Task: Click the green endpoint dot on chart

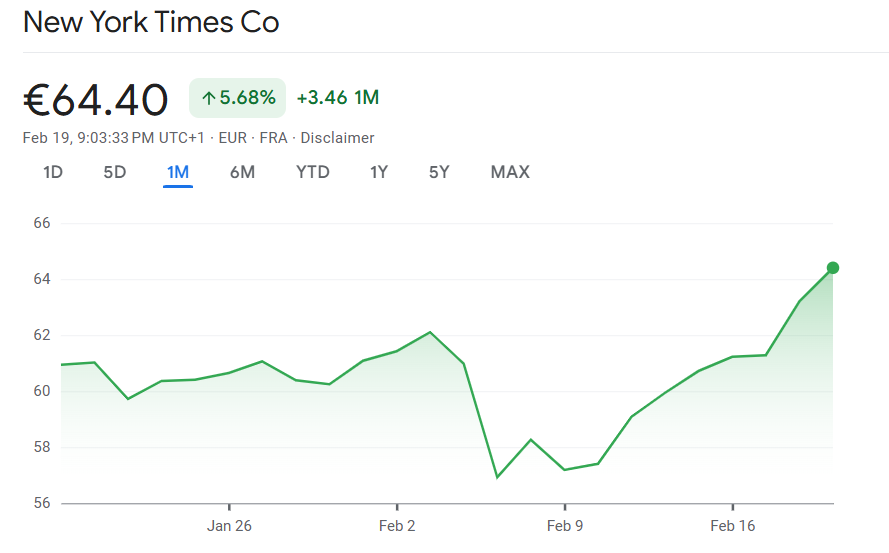Action: [x=832, y=268]
